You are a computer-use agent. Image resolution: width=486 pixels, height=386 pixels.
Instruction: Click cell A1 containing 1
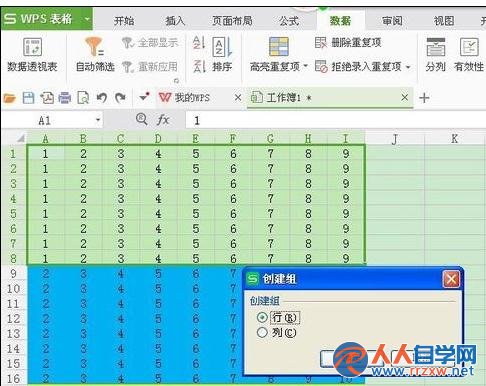[45, 154]
